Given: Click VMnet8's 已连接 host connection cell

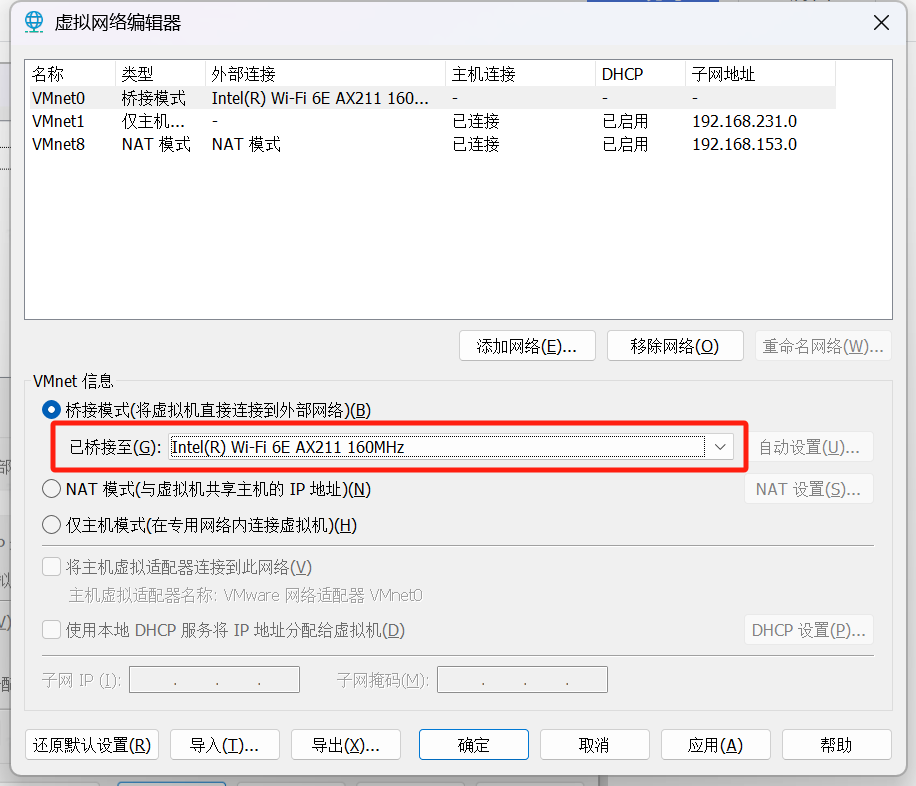Looking at the screenshot, I should [476, 144].
